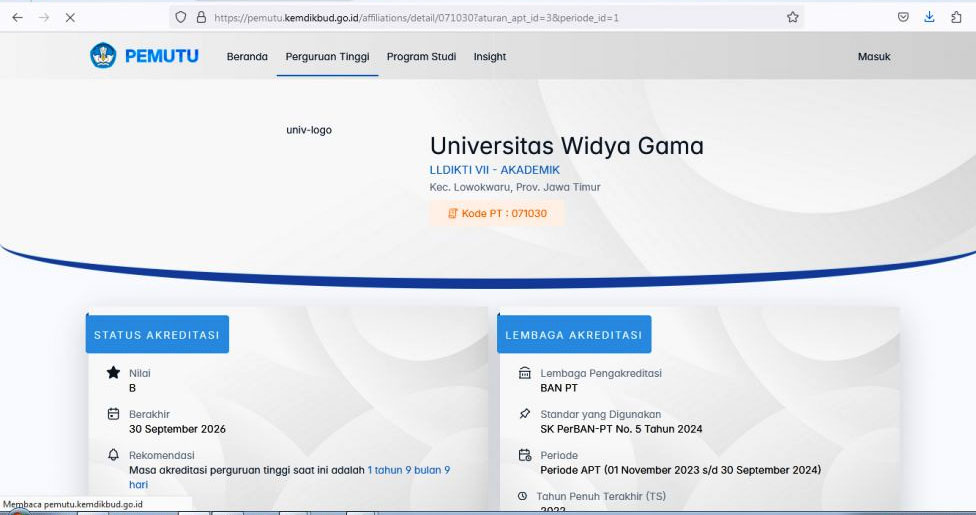Click the 'Membaca pemutu.kemdikbud.go.id' status text
Viewport: 976px width, 515px height.
click(73, 504)
